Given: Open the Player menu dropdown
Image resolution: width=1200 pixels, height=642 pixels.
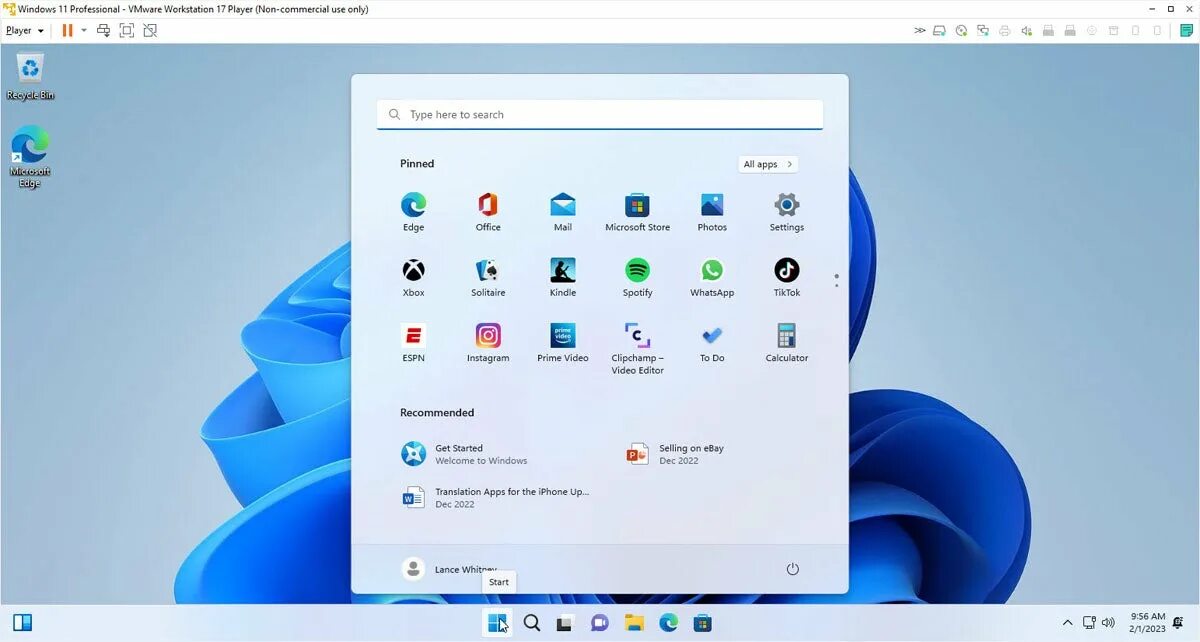Looking at the screenshot, I should pyautogui.click(x=25, y=30).
